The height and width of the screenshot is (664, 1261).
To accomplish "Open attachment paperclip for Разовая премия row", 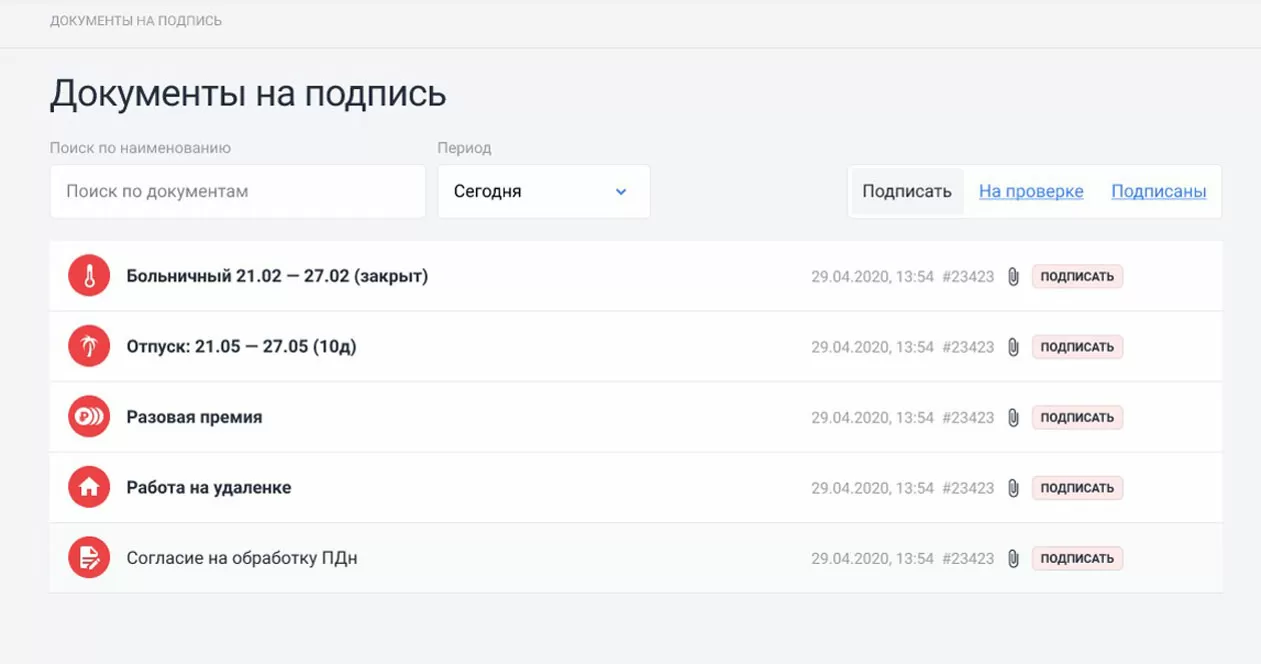I will click(x=1013, y=417).
